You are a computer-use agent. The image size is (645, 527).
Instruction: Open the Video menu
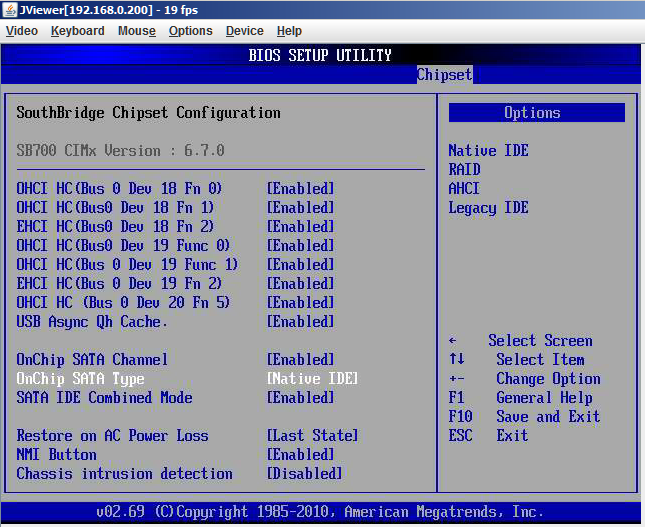(x=22, y=31)
